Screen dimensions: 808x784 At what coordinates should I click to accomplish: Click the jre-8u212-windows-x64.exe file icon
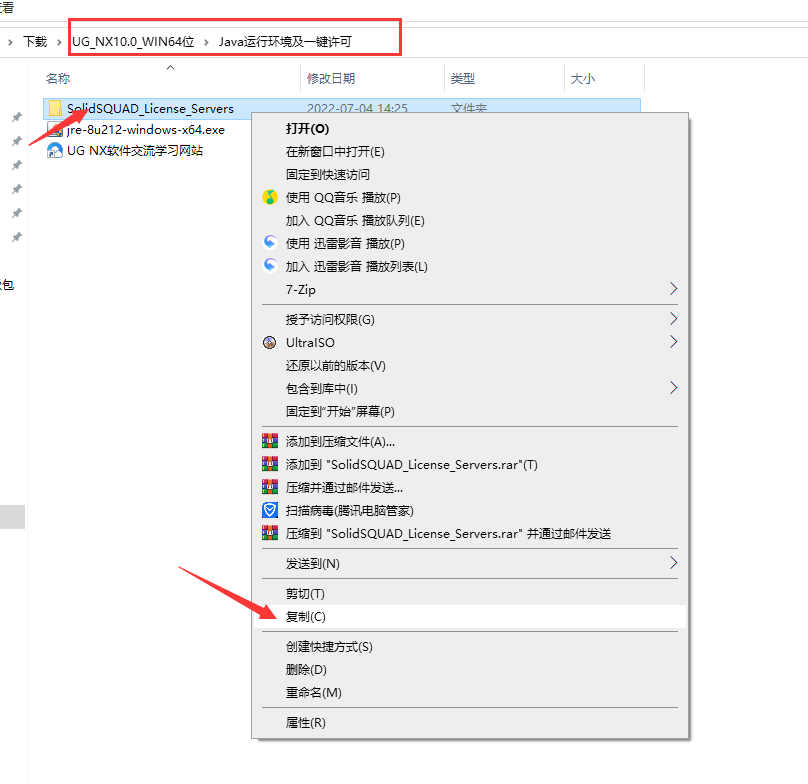pos(55,129)
